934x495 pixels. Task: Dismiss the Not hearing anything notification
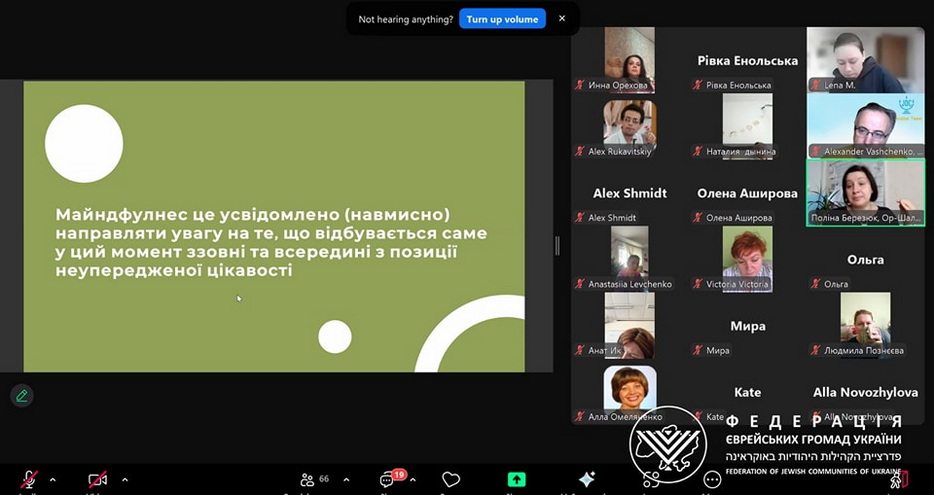(x=562, y=18)
